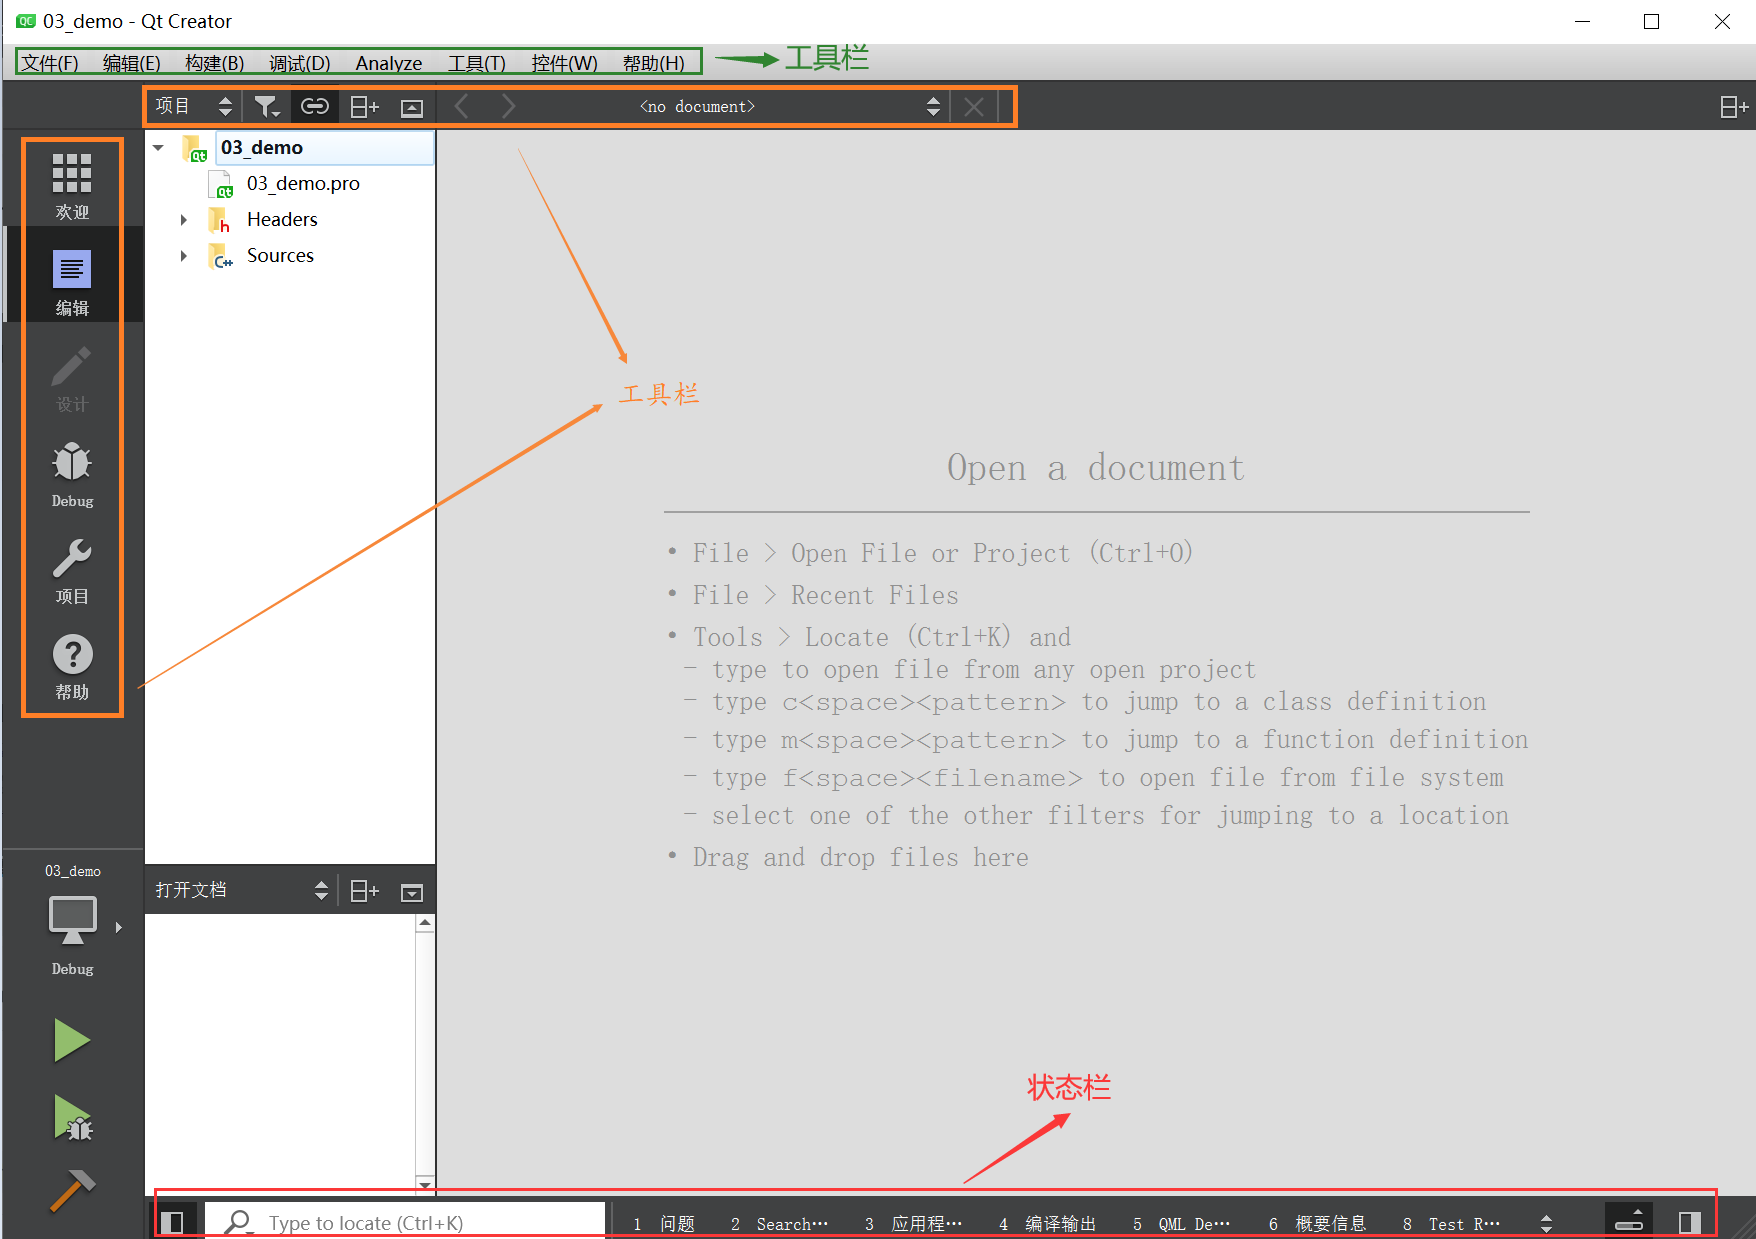Toggle synchronize with editor link icon
1756x1239 pixels.
click(x=315, y=106)
